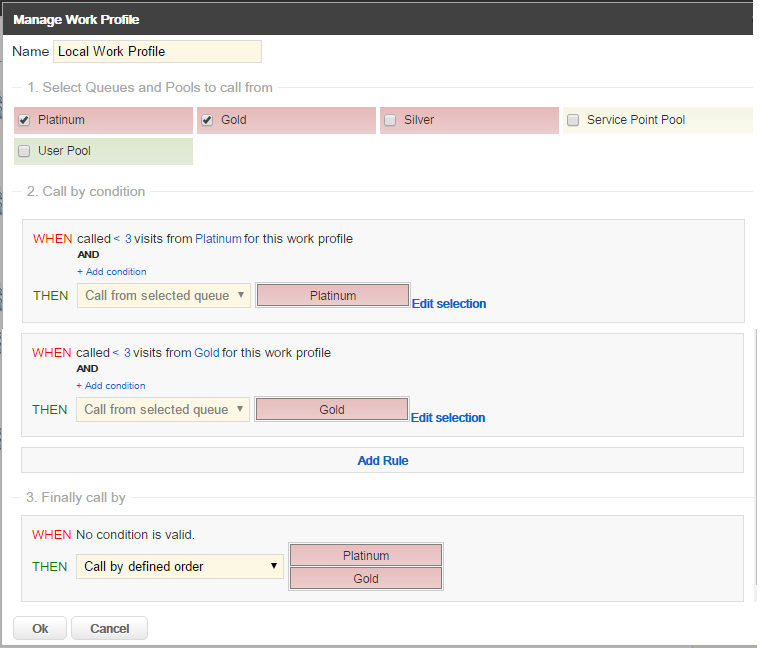Open first rule's Call from selected queue dropdown
The width and height of the screenshot is (760, 648).
(164, 296)
